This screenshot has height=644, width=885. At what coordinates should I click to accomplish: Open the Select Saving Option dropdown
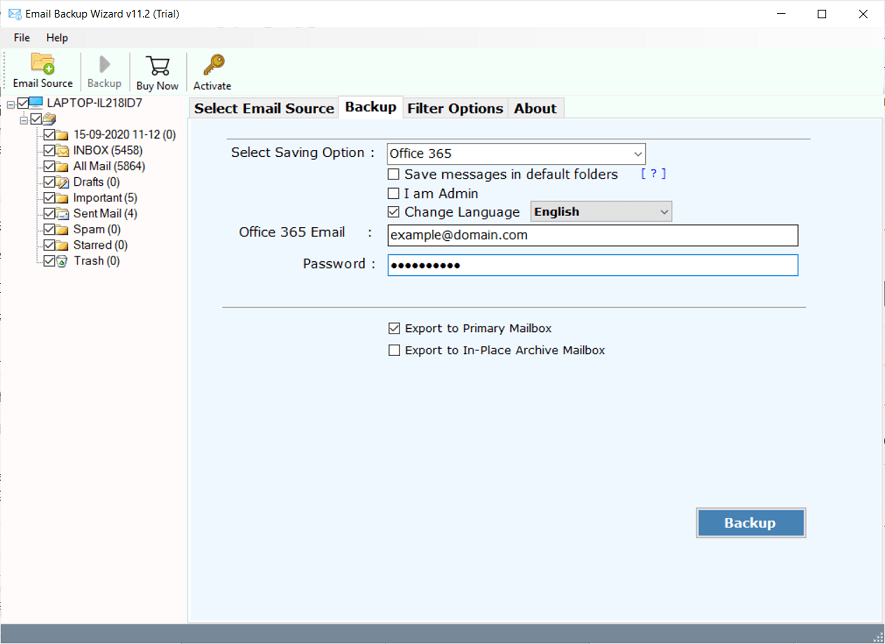pyautogui.click(x=516, y=154)
